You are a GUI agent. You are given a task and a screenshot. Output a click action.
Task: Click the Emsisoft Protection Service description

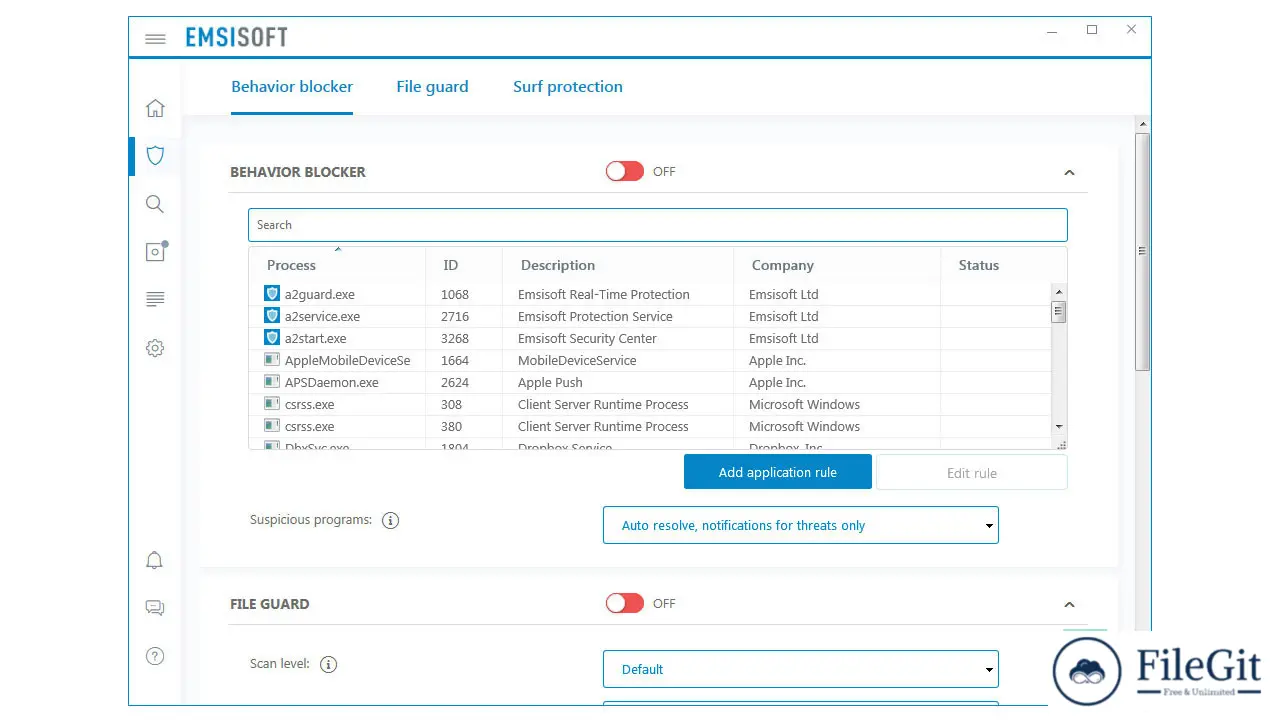point(595,316)
